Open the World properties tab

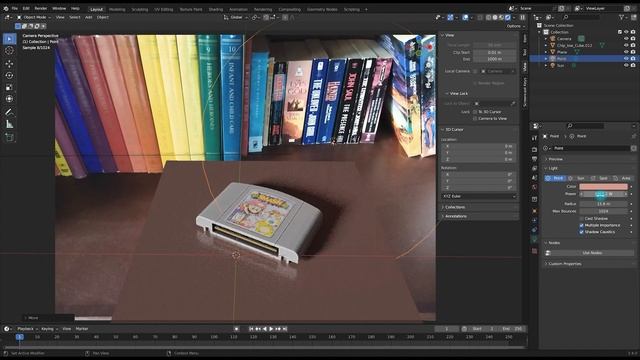(x=535, y=187)
